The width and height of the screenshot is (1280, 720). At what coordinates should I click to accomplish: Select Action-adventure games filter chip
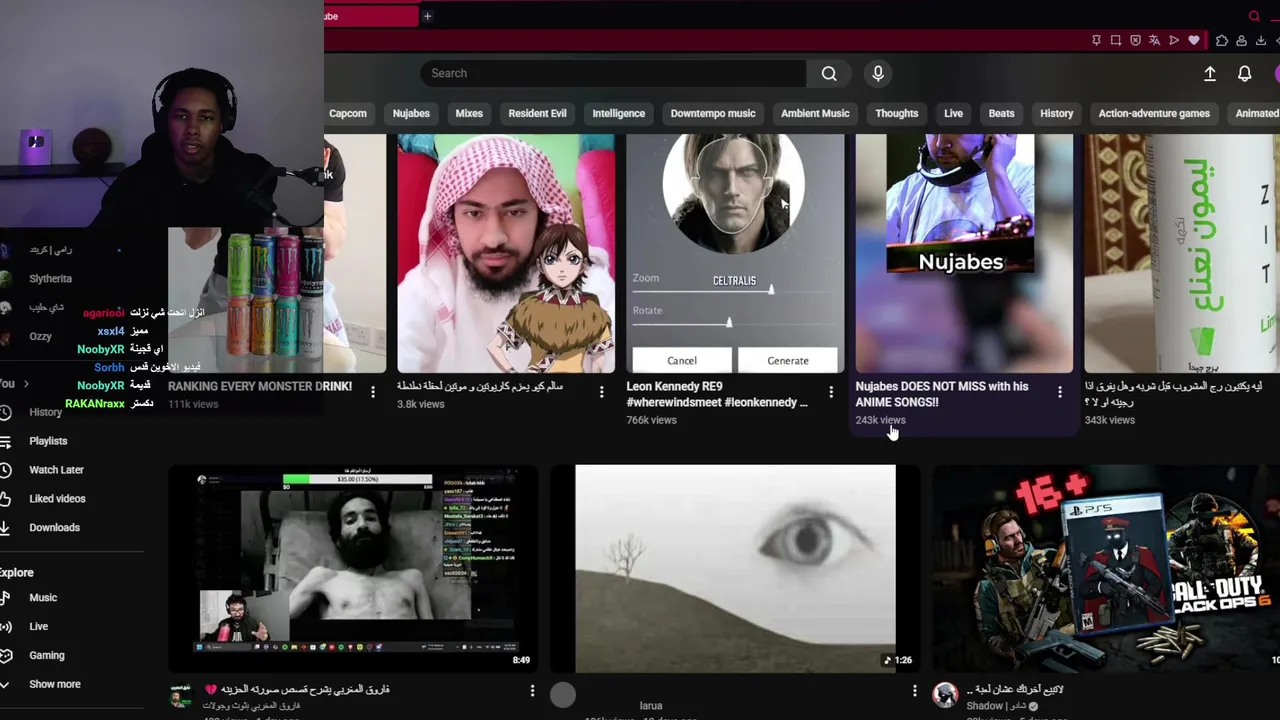click(1154, 113)
